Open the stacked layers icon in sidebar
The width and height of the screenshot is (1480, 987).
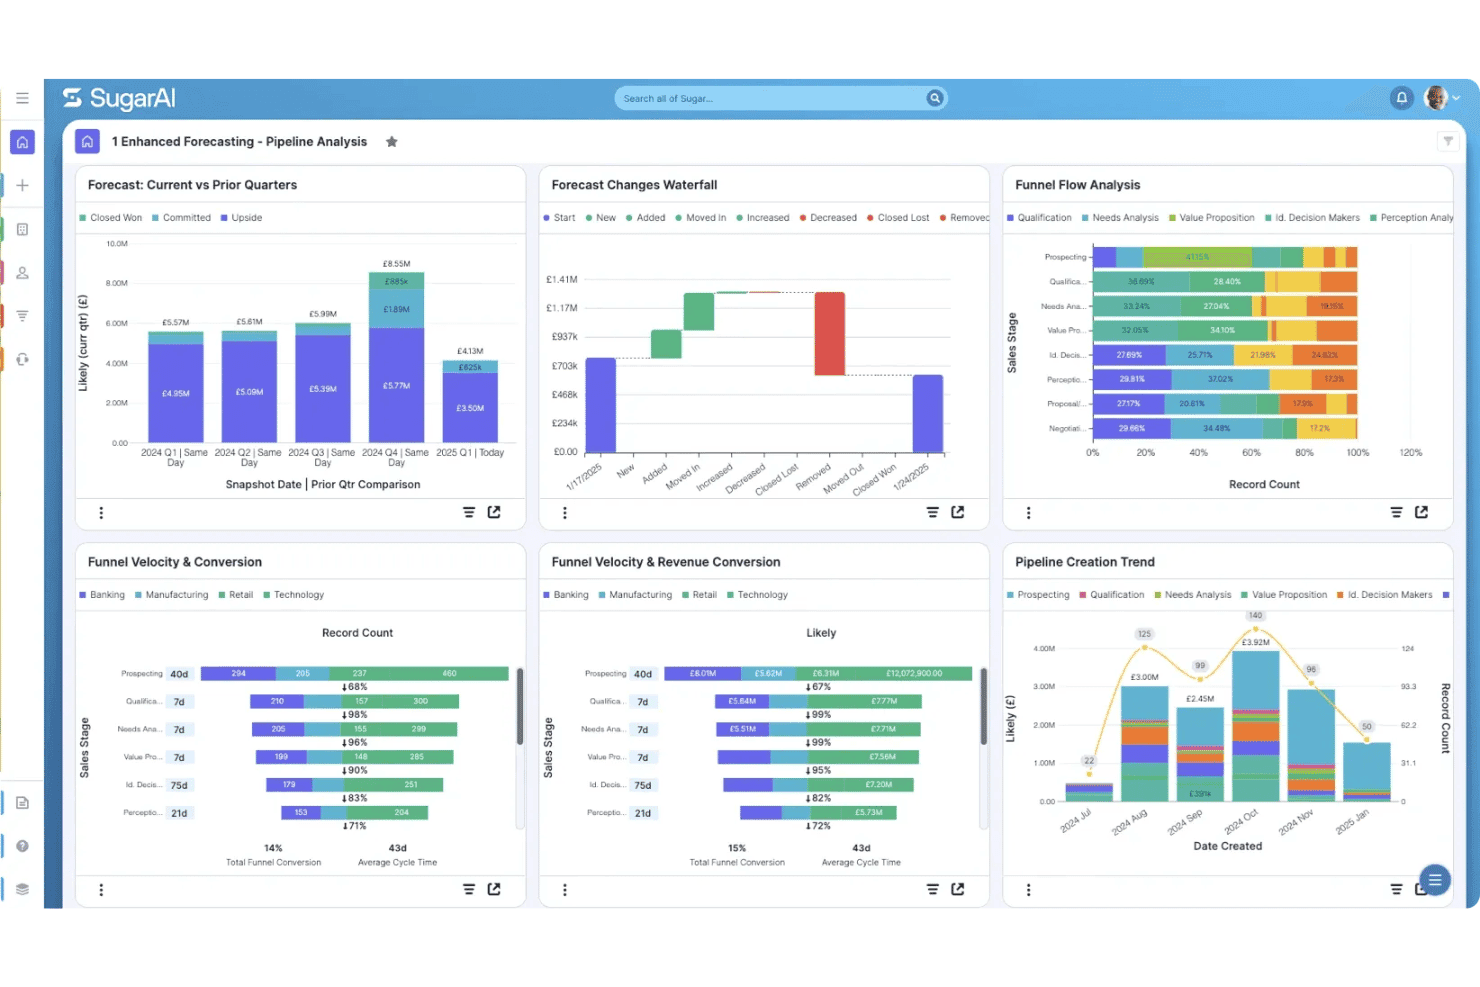click(x=22, y=889)
